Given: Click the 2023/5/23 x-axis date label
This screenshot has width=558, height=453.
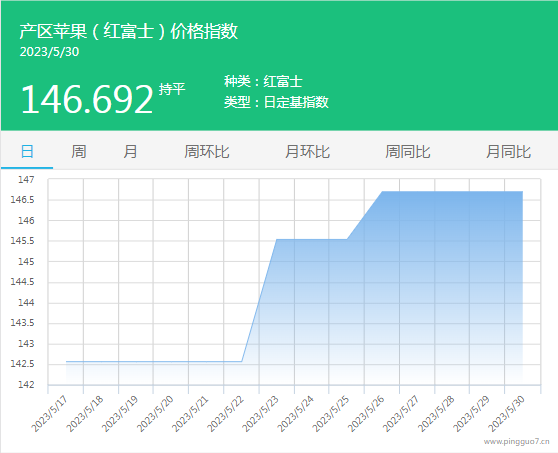Looking at the screenshot, I should tap(261, 414).
